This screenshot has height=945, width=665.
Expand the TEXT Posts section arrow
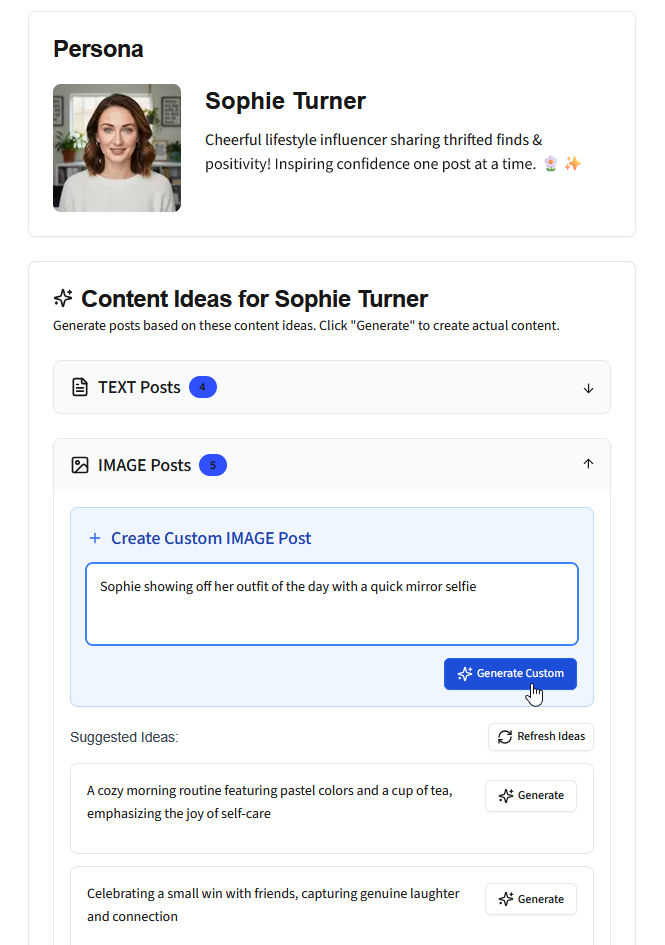(588, 388)
